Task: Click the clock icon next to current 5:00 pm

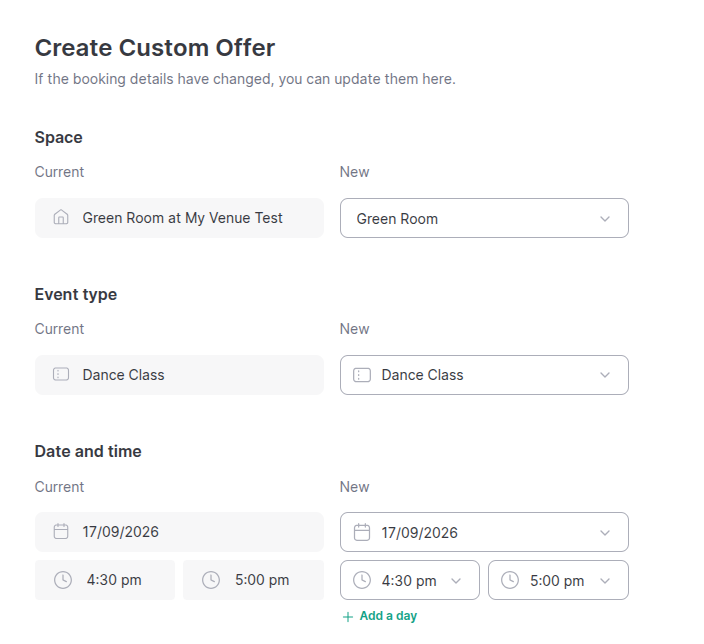Action: point(211,580)
